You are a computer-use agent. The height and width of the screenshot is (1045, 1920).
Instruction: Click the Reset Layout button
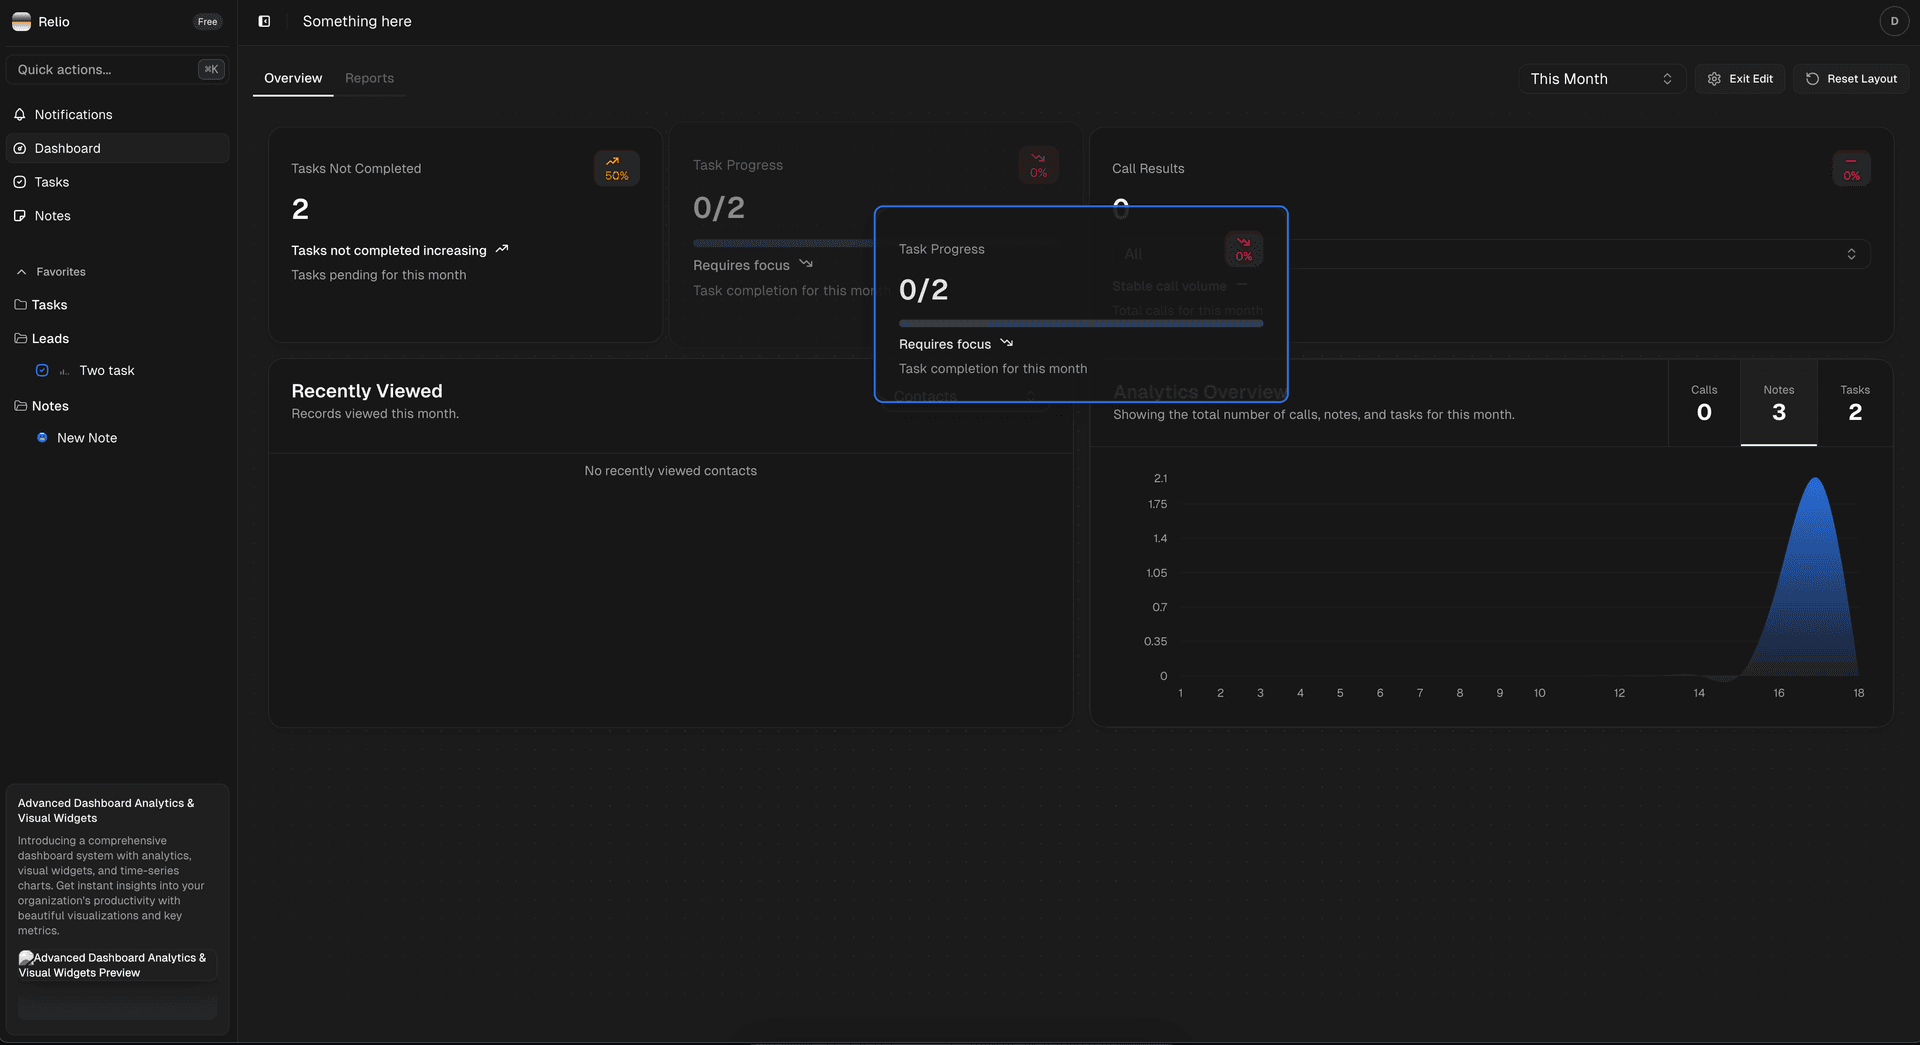(x=1851, y=79)
